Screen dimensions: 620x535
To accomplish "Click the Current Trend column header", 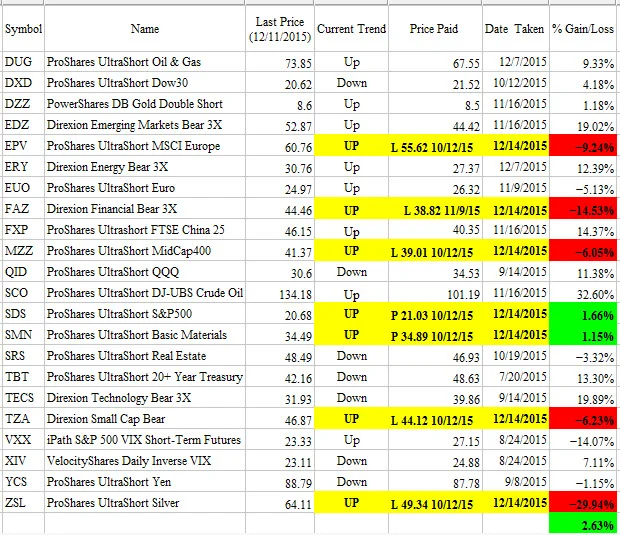I will [351, 28].
